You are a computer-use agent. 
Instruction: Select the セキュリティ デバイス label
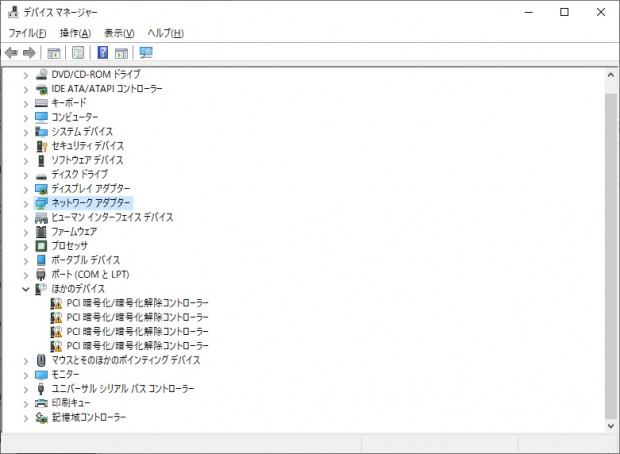[x=88, y=146]
